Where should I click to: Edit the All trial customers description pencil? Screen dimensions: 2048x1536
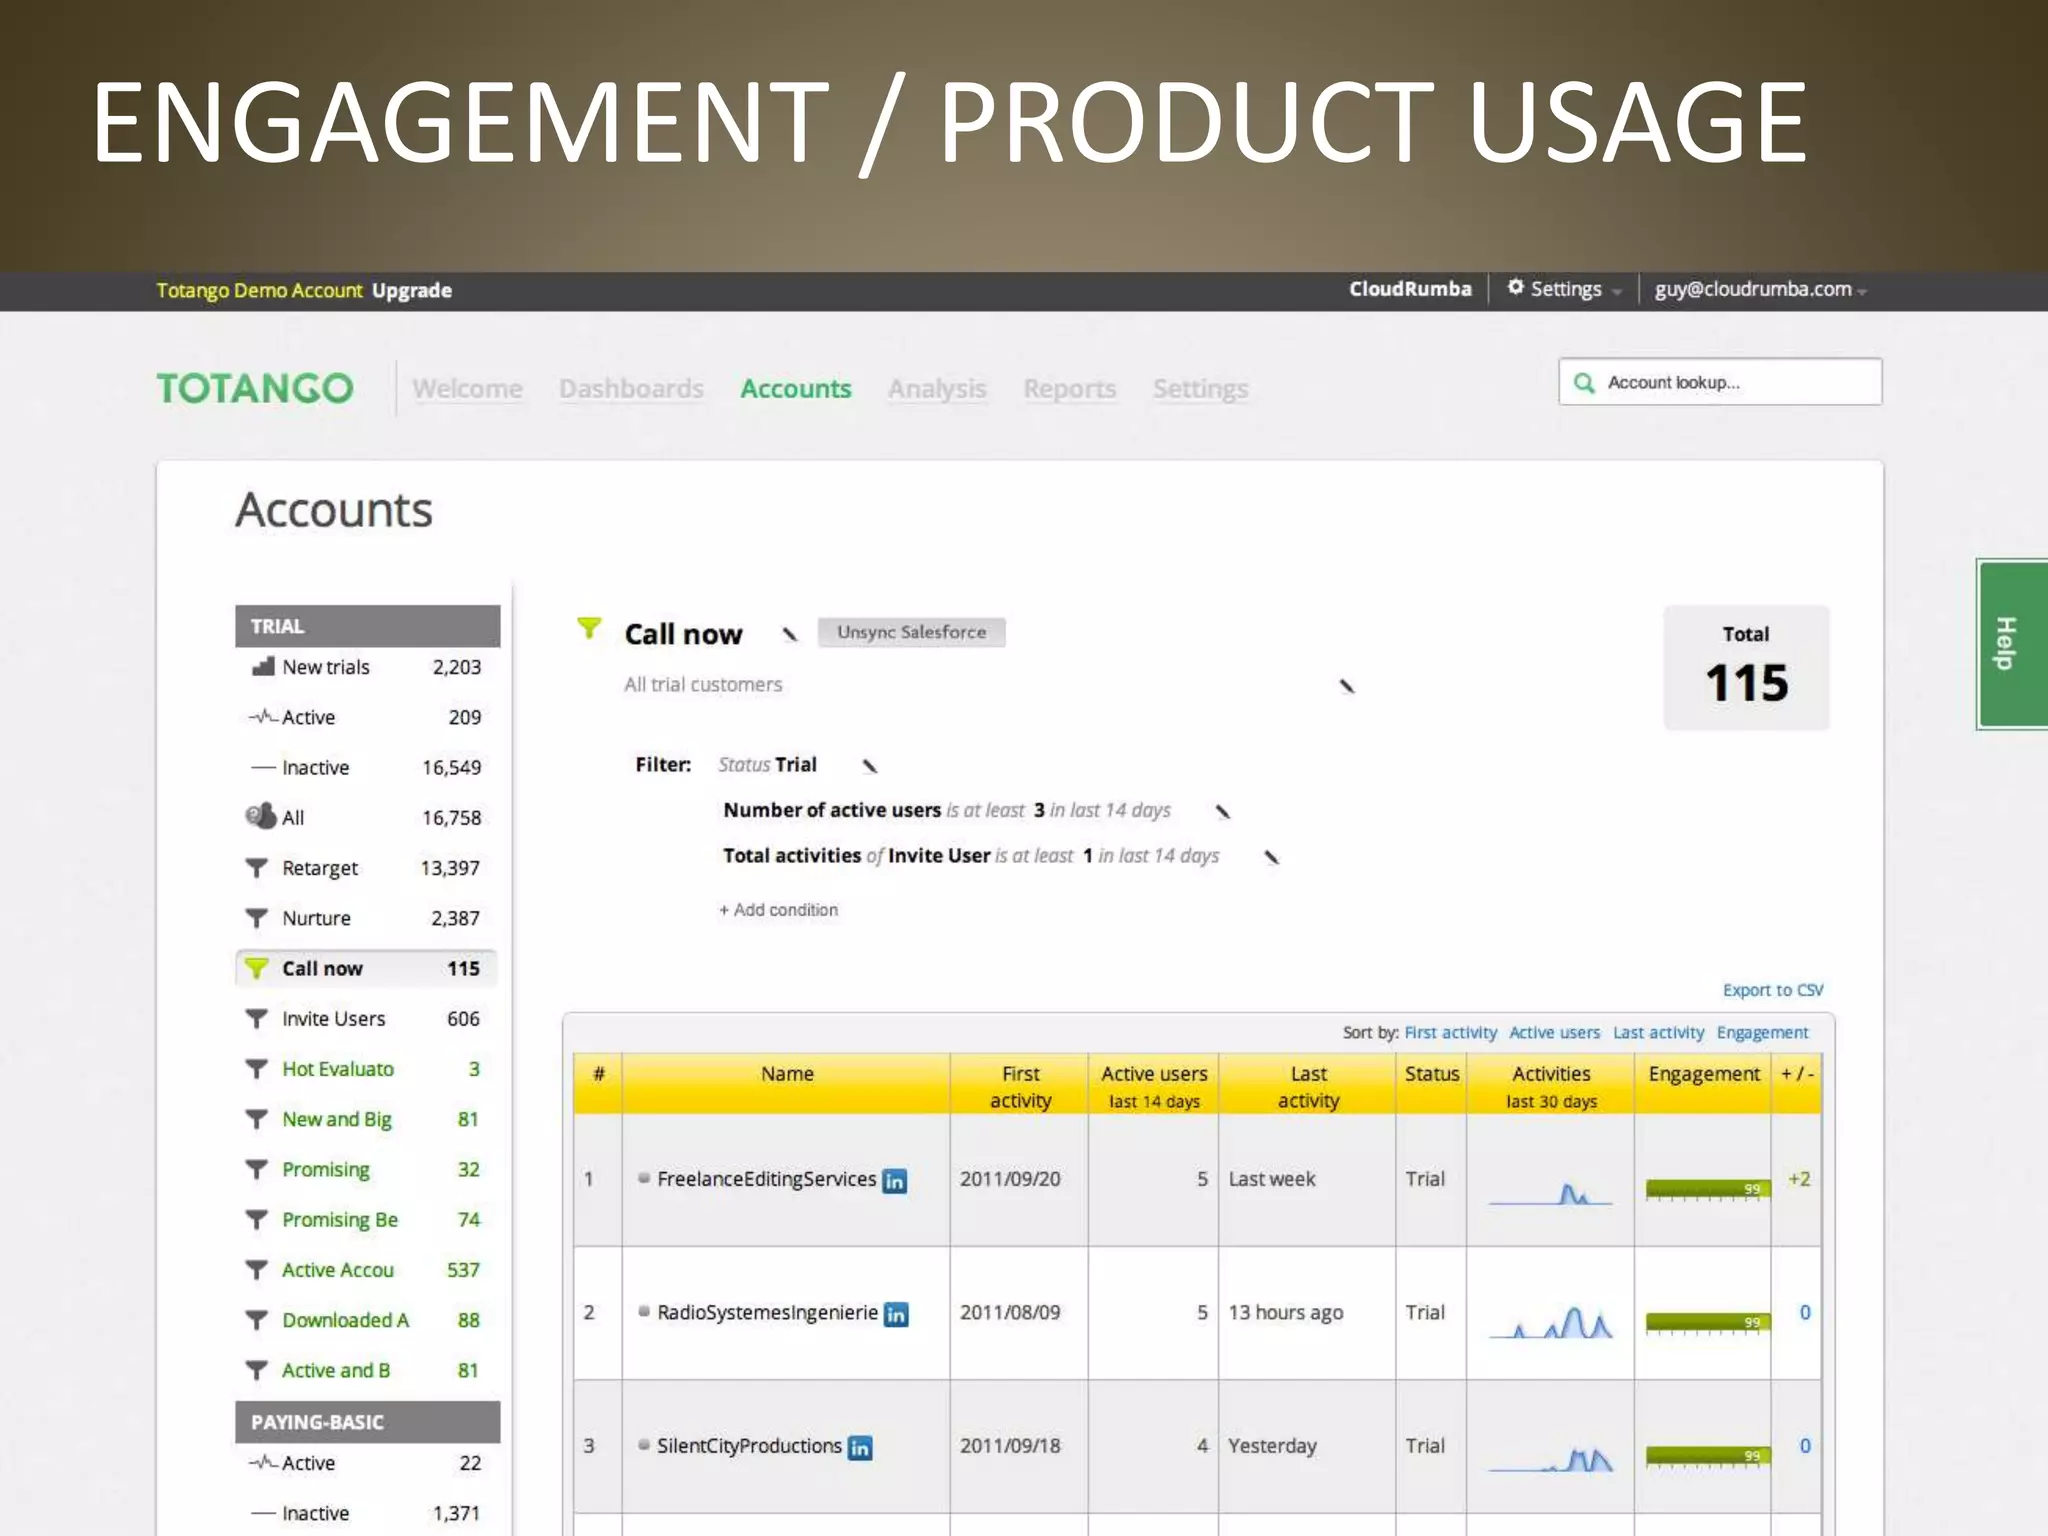1347,686
